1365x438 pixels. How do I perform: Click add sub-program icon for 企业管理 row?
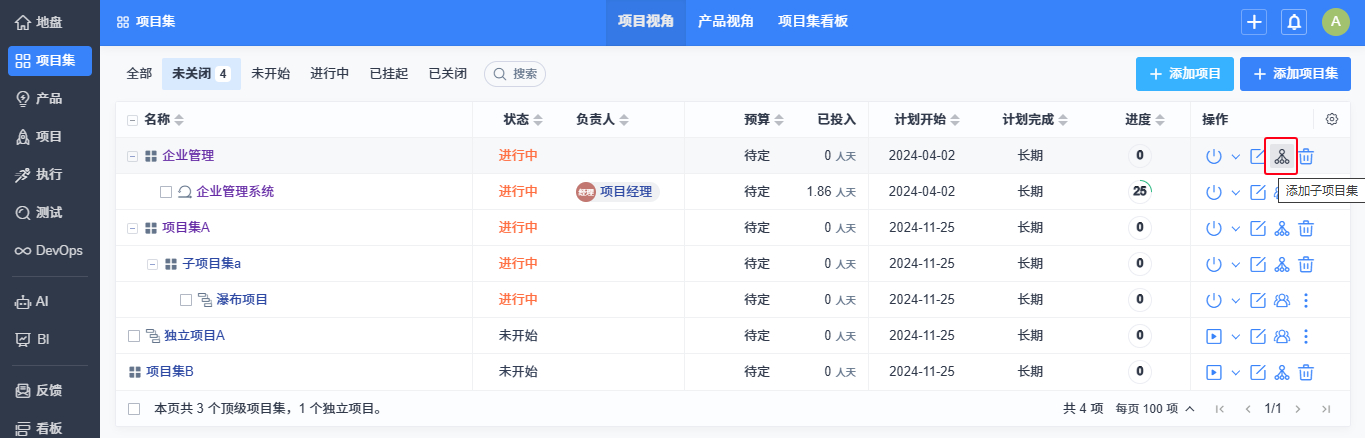coord(1281,156)
